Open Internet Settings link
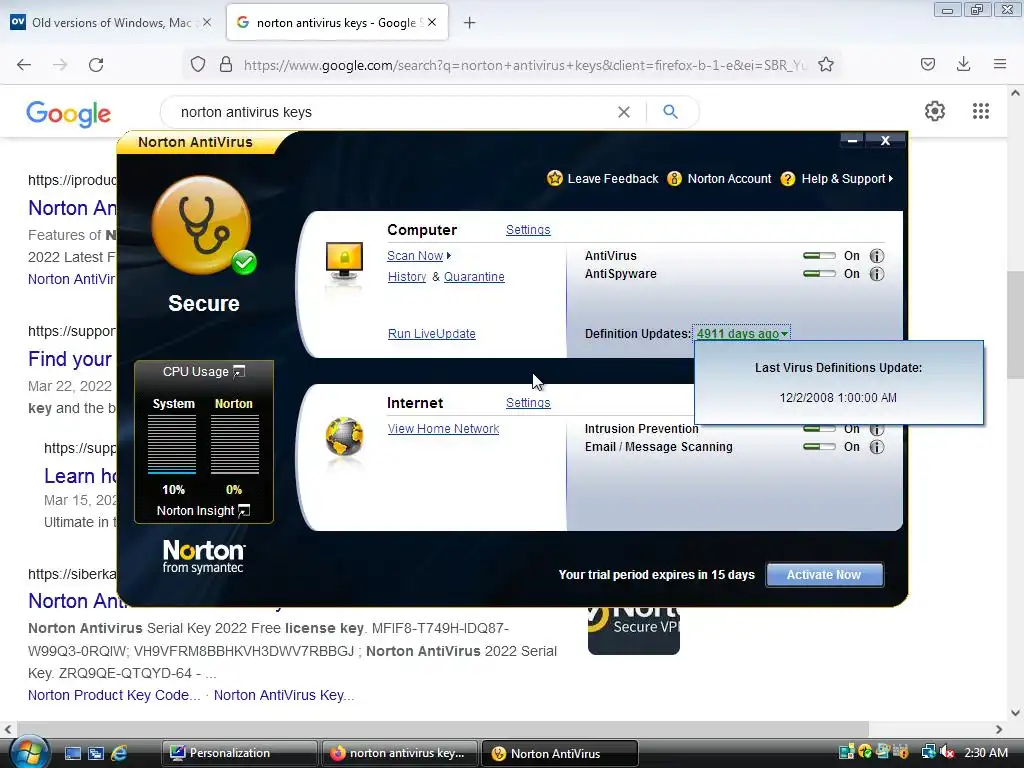The width and height of the screenshot is (1024, 768). [528, 403]
